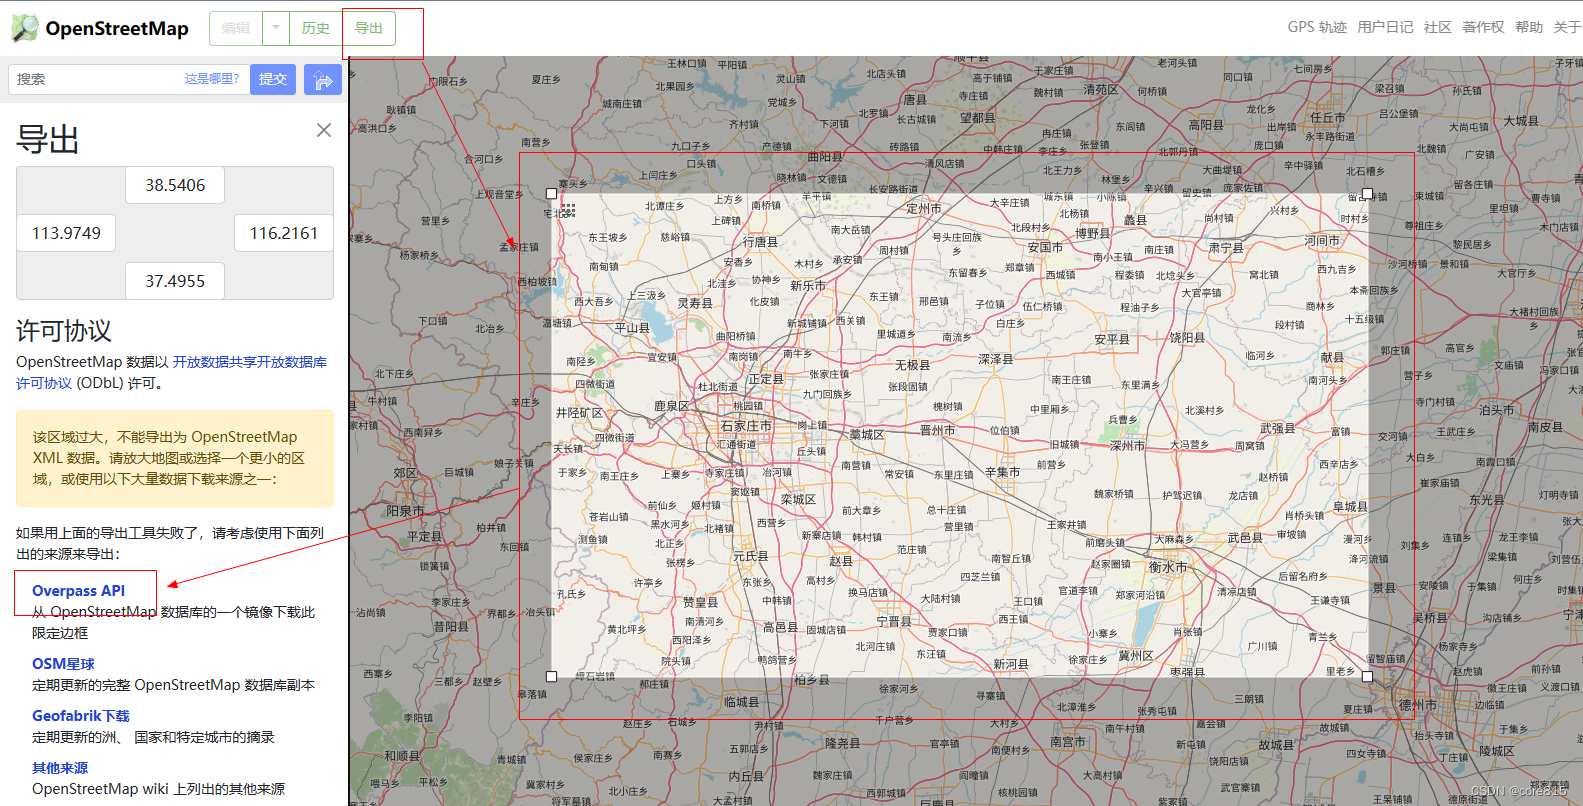Image resolution: width=1583 pixels, height=806 pixels.
Task: Edit the north latitude field 38.5406
Action: tap(175, 185)
